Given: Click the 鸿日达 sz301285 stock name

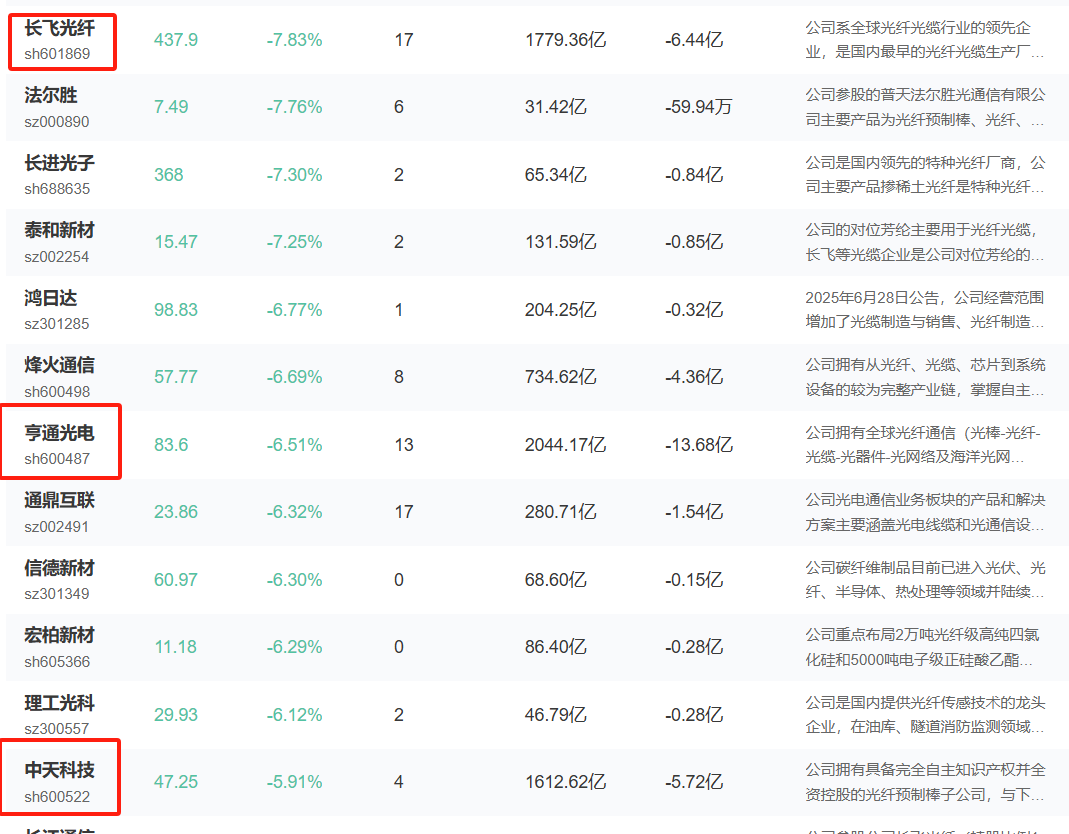Looking at the screenshot, I should coord(57,310).
